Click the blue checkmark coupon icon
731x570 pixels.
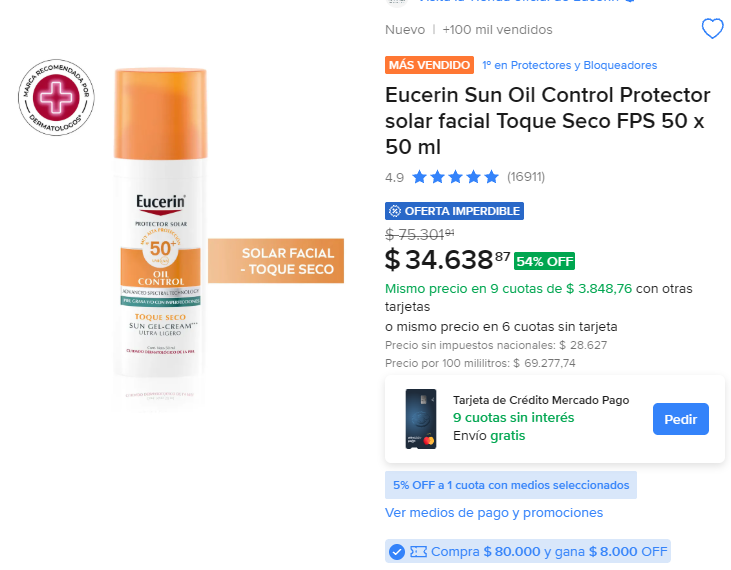[x=397, y=552]
